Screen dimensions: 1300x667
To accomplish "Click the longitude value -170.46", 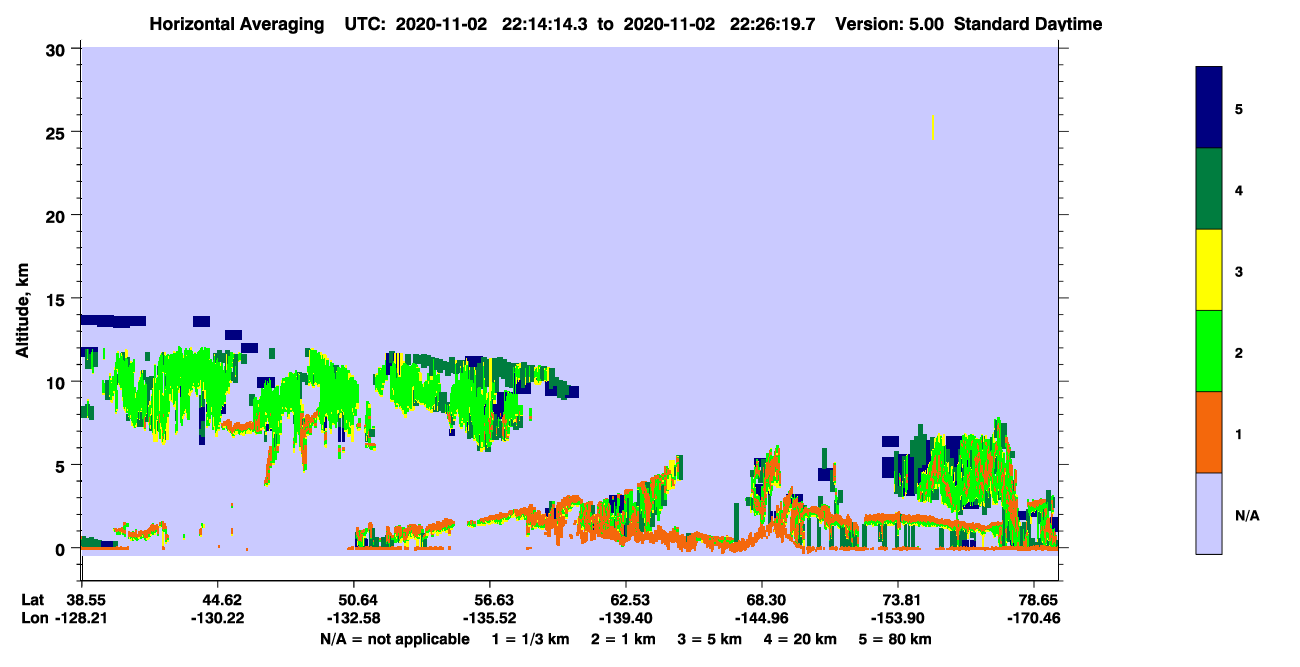I will pyautogui.click(x=1036, y=618).
